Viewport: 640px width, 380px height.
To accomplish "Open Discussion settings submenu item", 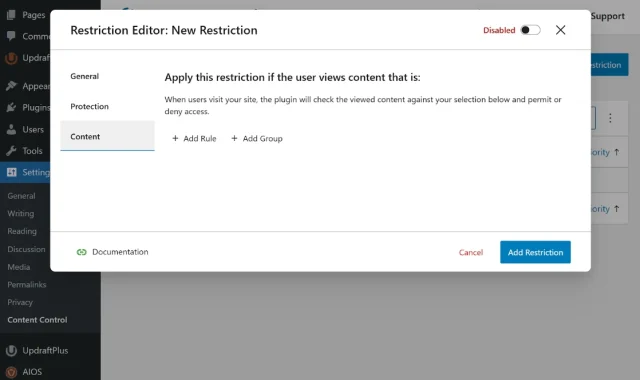I will point(26,249).
